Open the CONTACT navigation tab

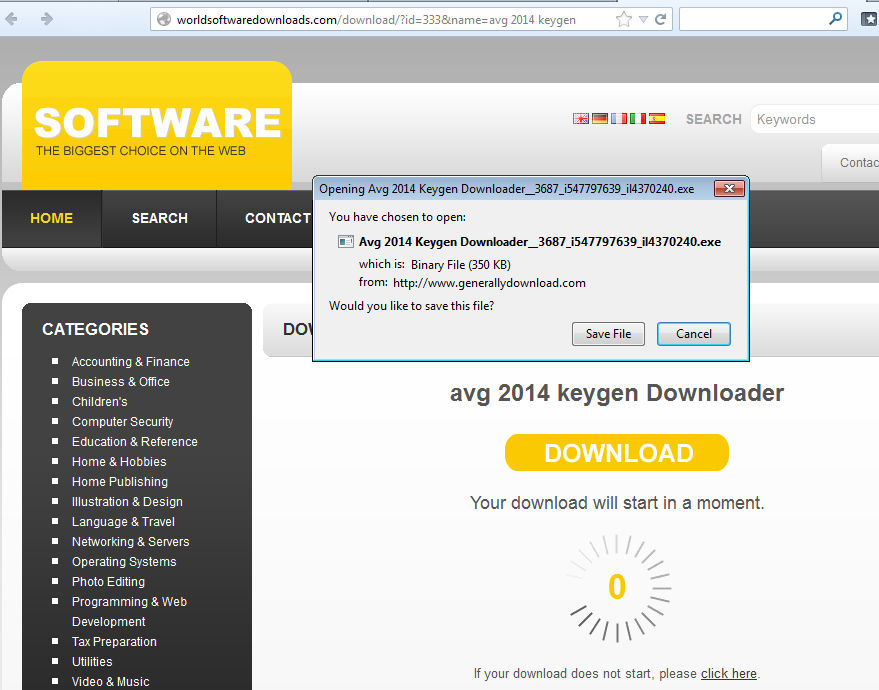pos(277,218)
